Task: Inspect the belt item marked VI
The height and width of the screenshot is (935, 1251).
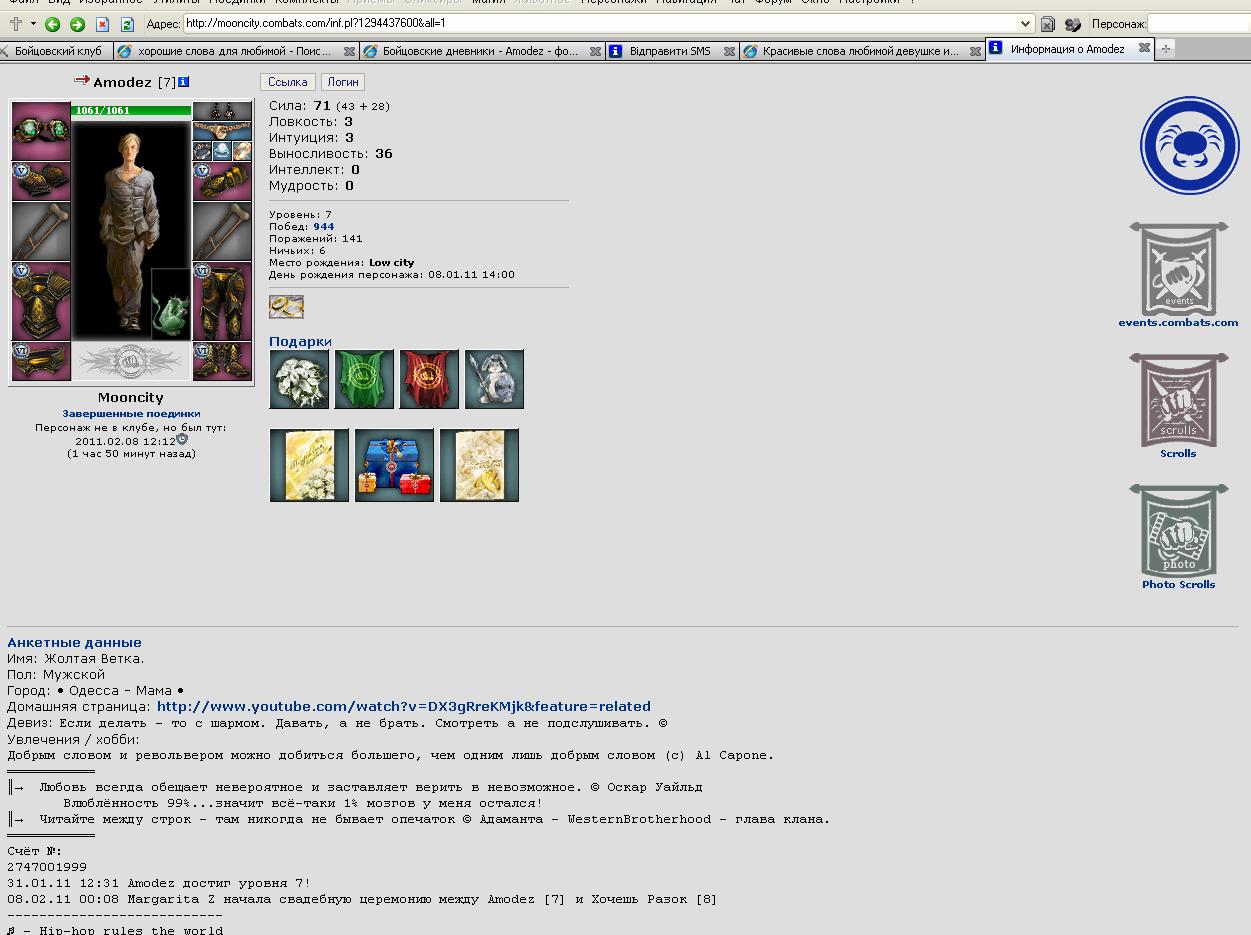Action: coord(41,361)
